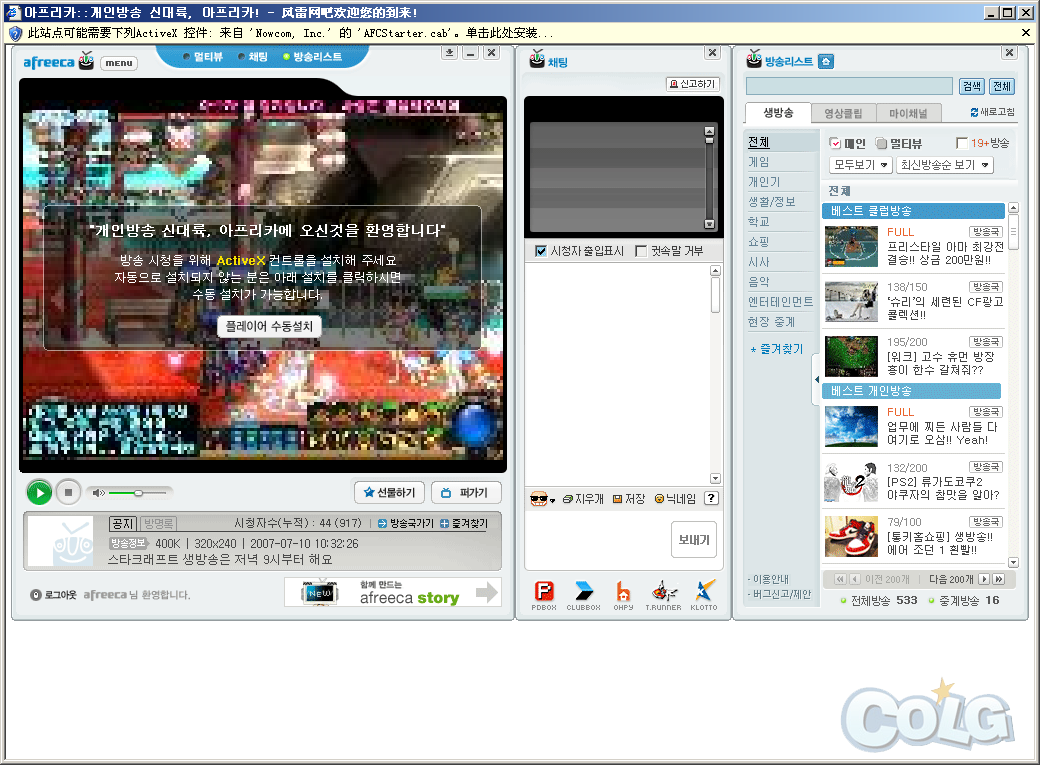Check the 19+ 방송 checkbox
This screenshot has height=765, width=1040.
[962, 143]
